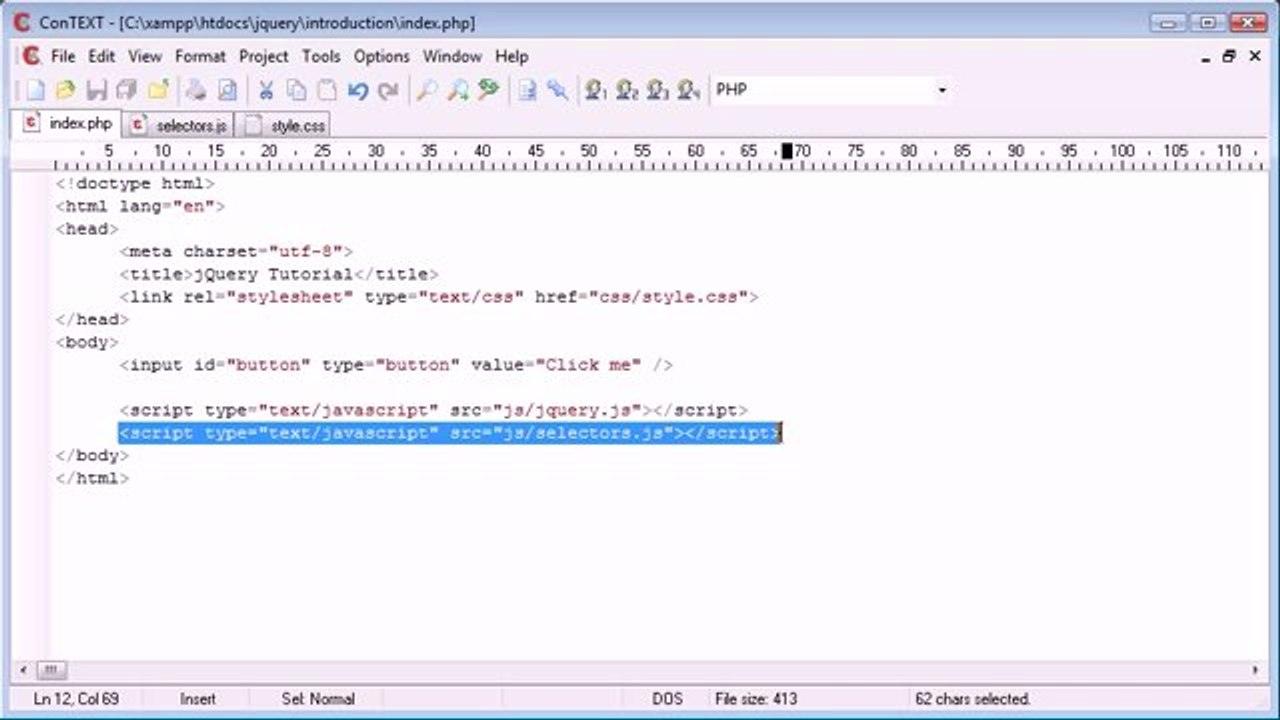Open the Project menu
This screenshot has width=1280, height=720.
[x=264, y=56]
